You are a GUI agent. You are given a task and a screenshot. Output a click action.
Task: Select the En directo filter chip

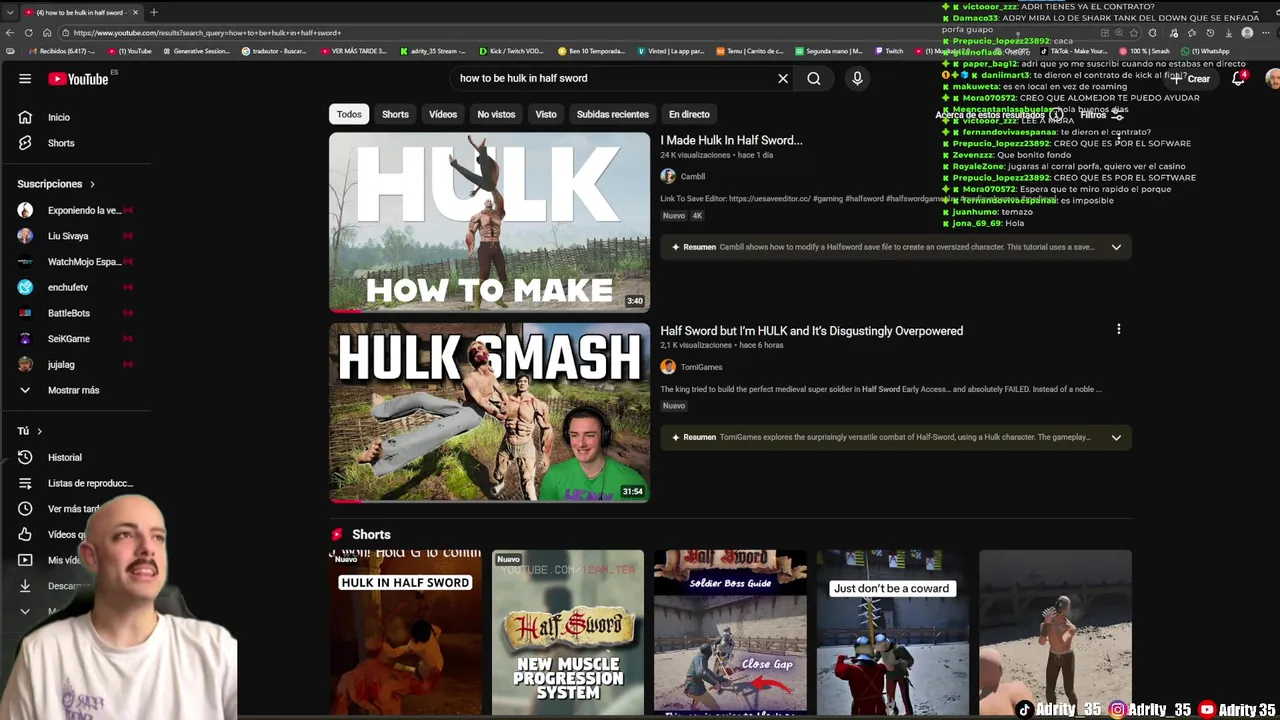coord(689,114)
